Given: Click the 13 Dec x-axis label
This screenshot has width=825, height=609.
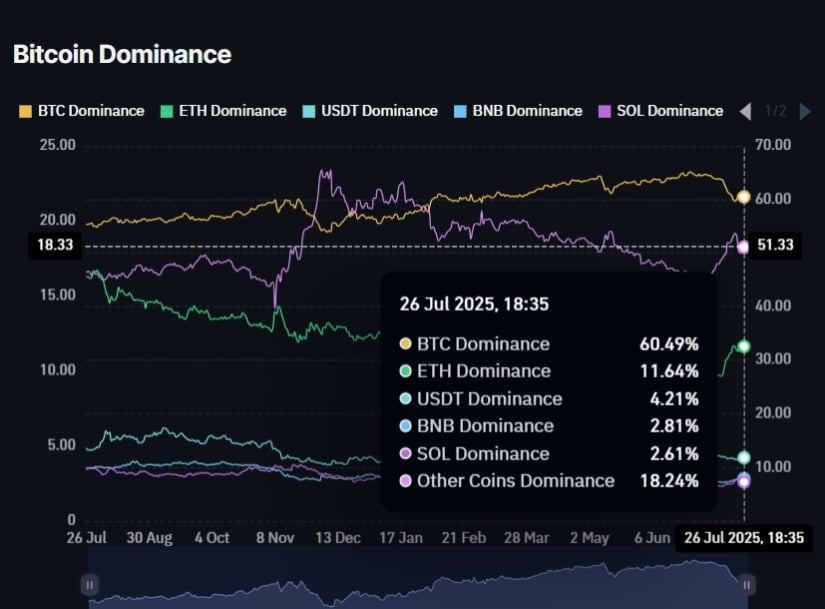Looking at the screenshot, I should click(x=338, y=538).
